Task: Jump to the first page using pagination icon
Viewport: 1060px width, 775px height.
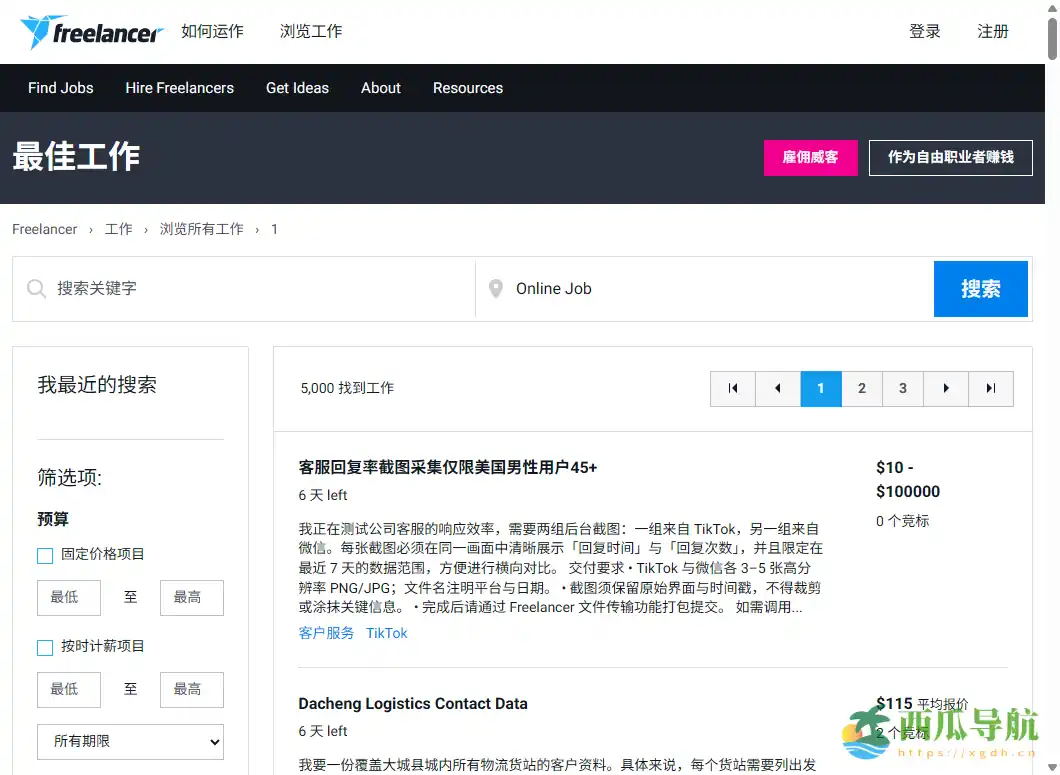Action: 732,389
